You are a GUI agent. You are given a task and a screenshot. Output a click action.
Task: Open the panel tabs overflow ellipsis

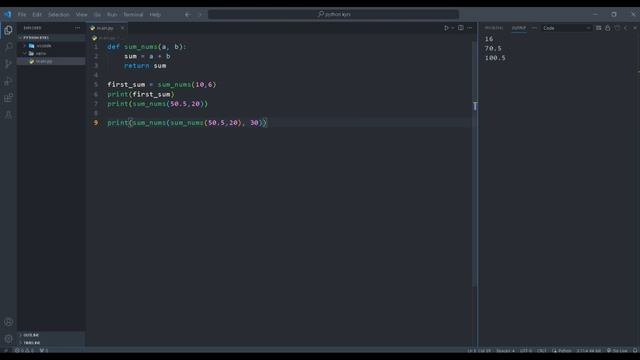pyautogui.click(x=534, y=28)
